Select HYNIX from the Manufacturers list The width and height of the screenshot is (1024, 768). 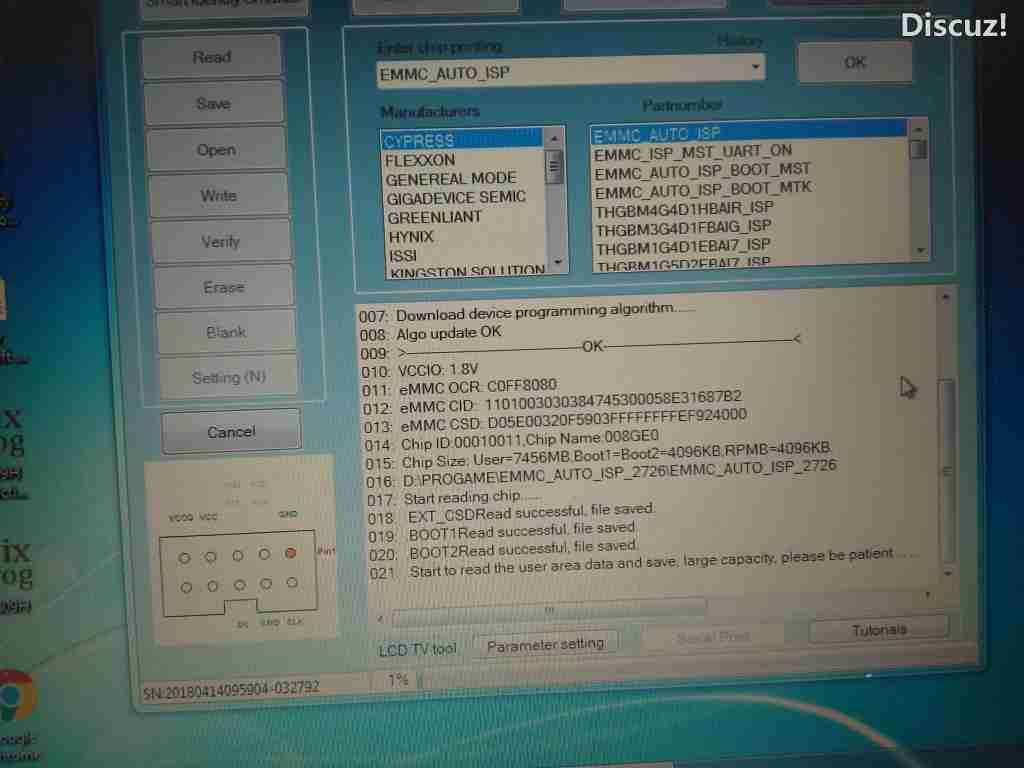tap(411, 236)
